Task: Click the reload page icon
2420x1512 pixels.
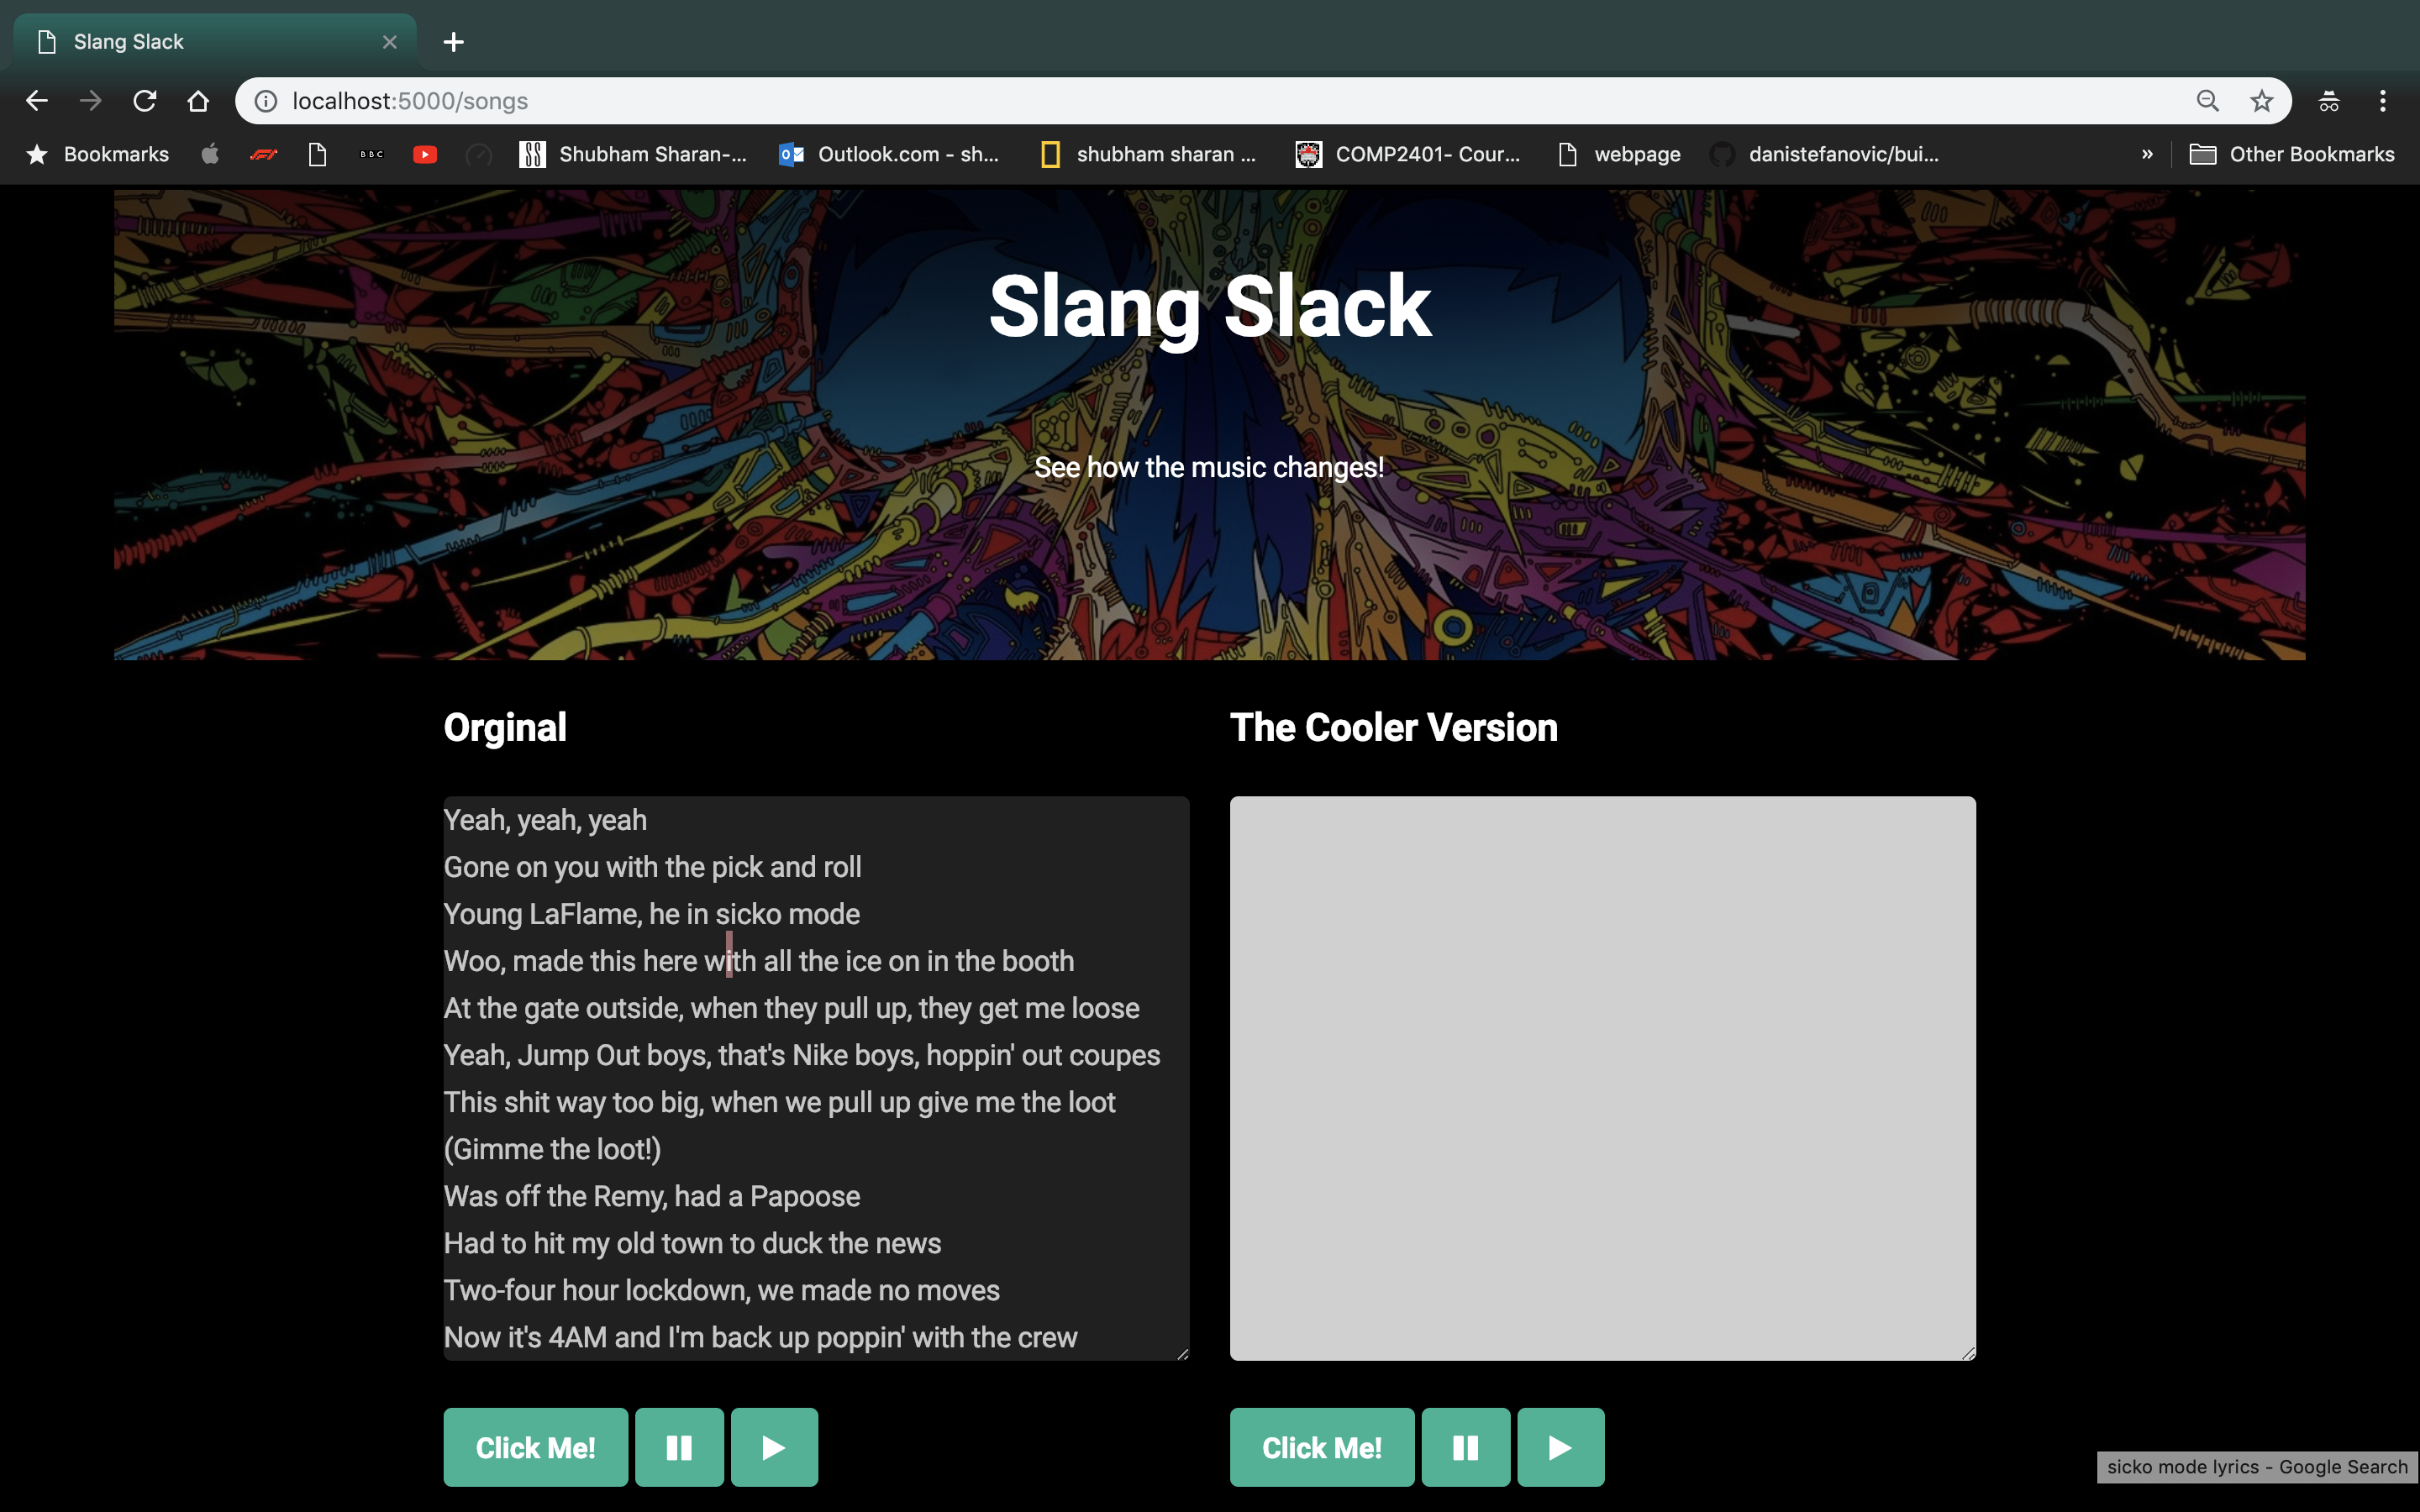Action: [145, 101]
